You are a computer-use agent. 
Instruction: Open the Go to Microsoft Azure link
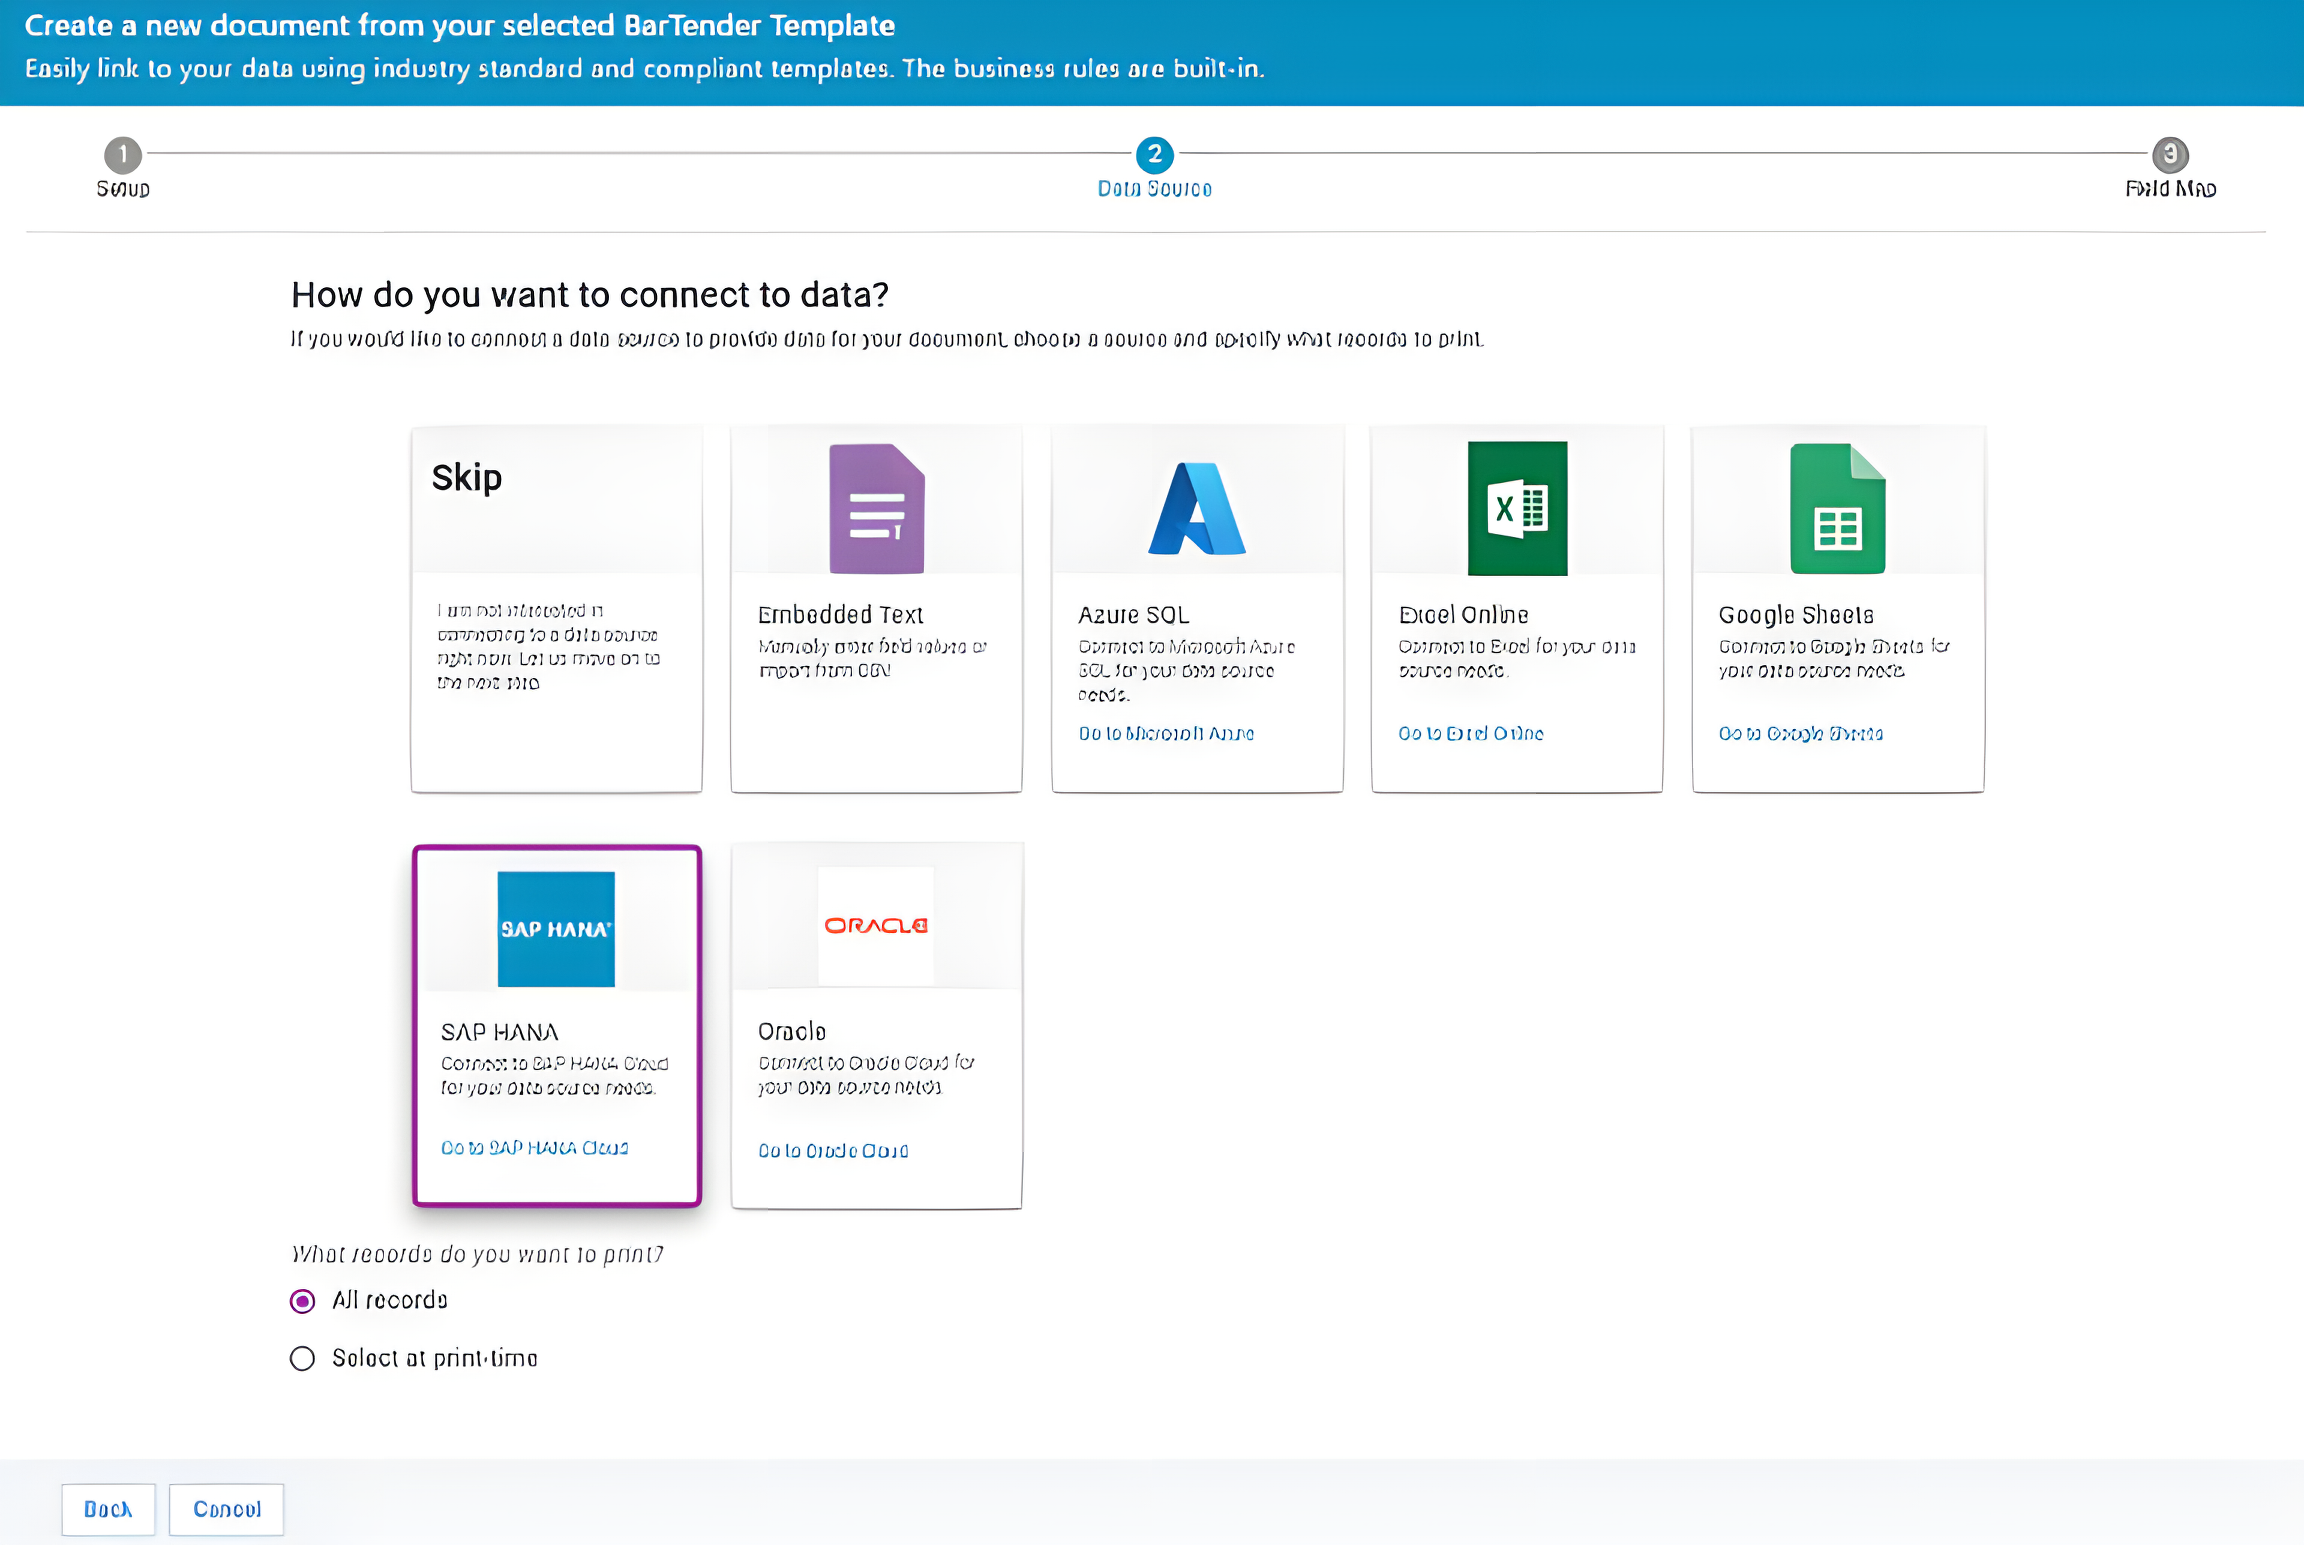click(1166, 734)
